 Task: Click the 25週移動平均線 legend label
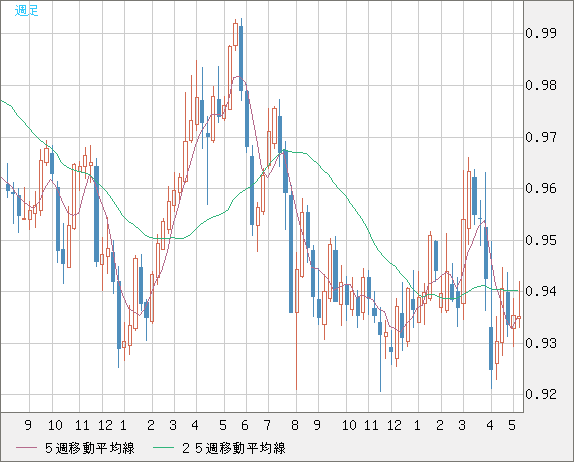tap(234, 448)
